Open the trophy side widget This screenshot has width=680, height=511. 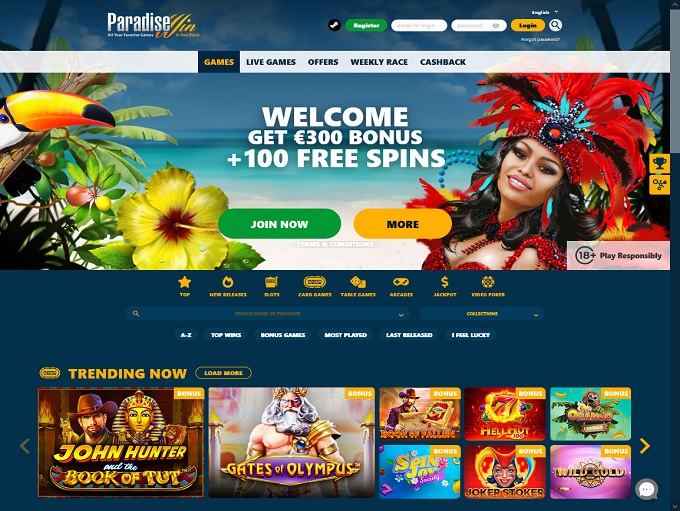click(660, 164)
